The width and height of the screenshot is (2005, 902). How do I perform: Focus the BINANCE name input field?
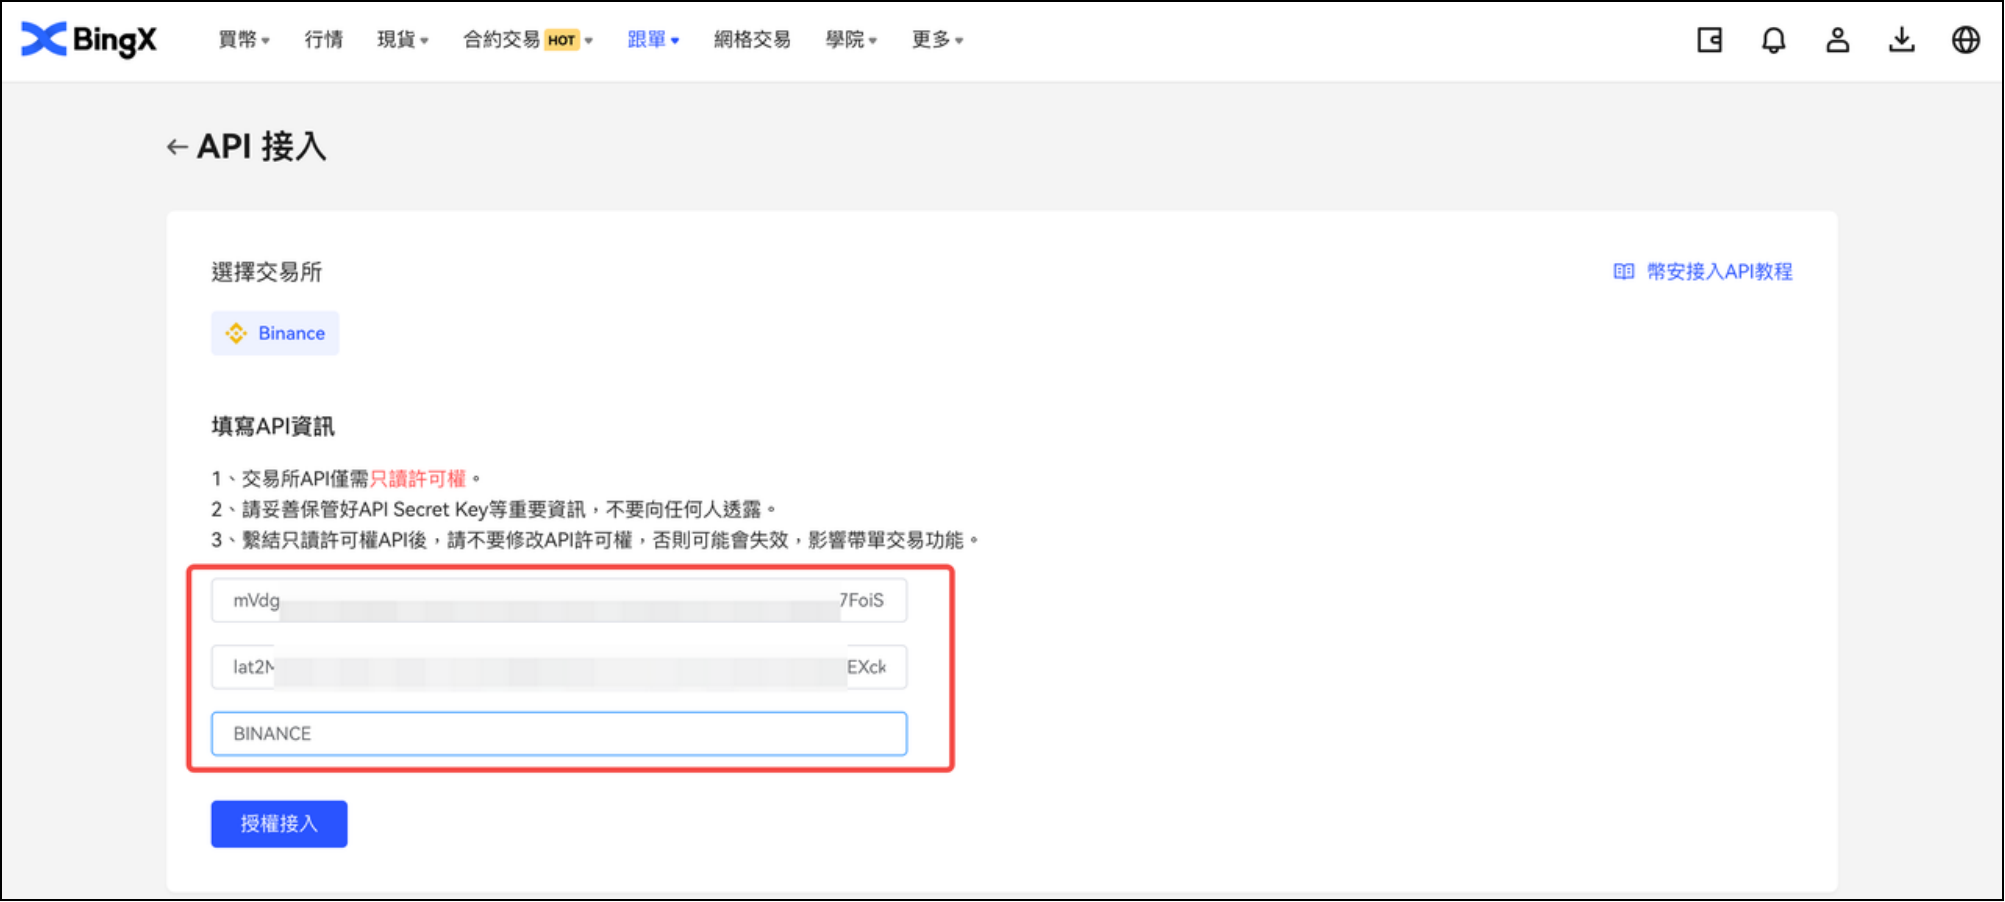click(x=559, y=734)
